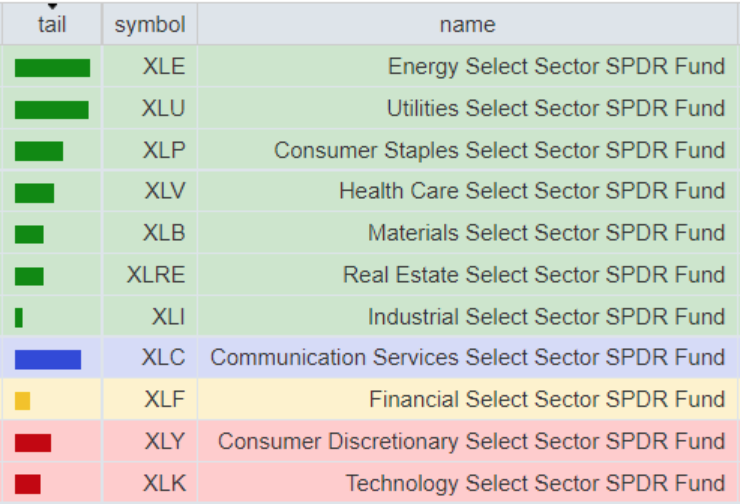Image resolution: width=740 pixels, height=504 pixels.
Task: Click the yellow tail bar for XLF
Action: click(22, 401)
